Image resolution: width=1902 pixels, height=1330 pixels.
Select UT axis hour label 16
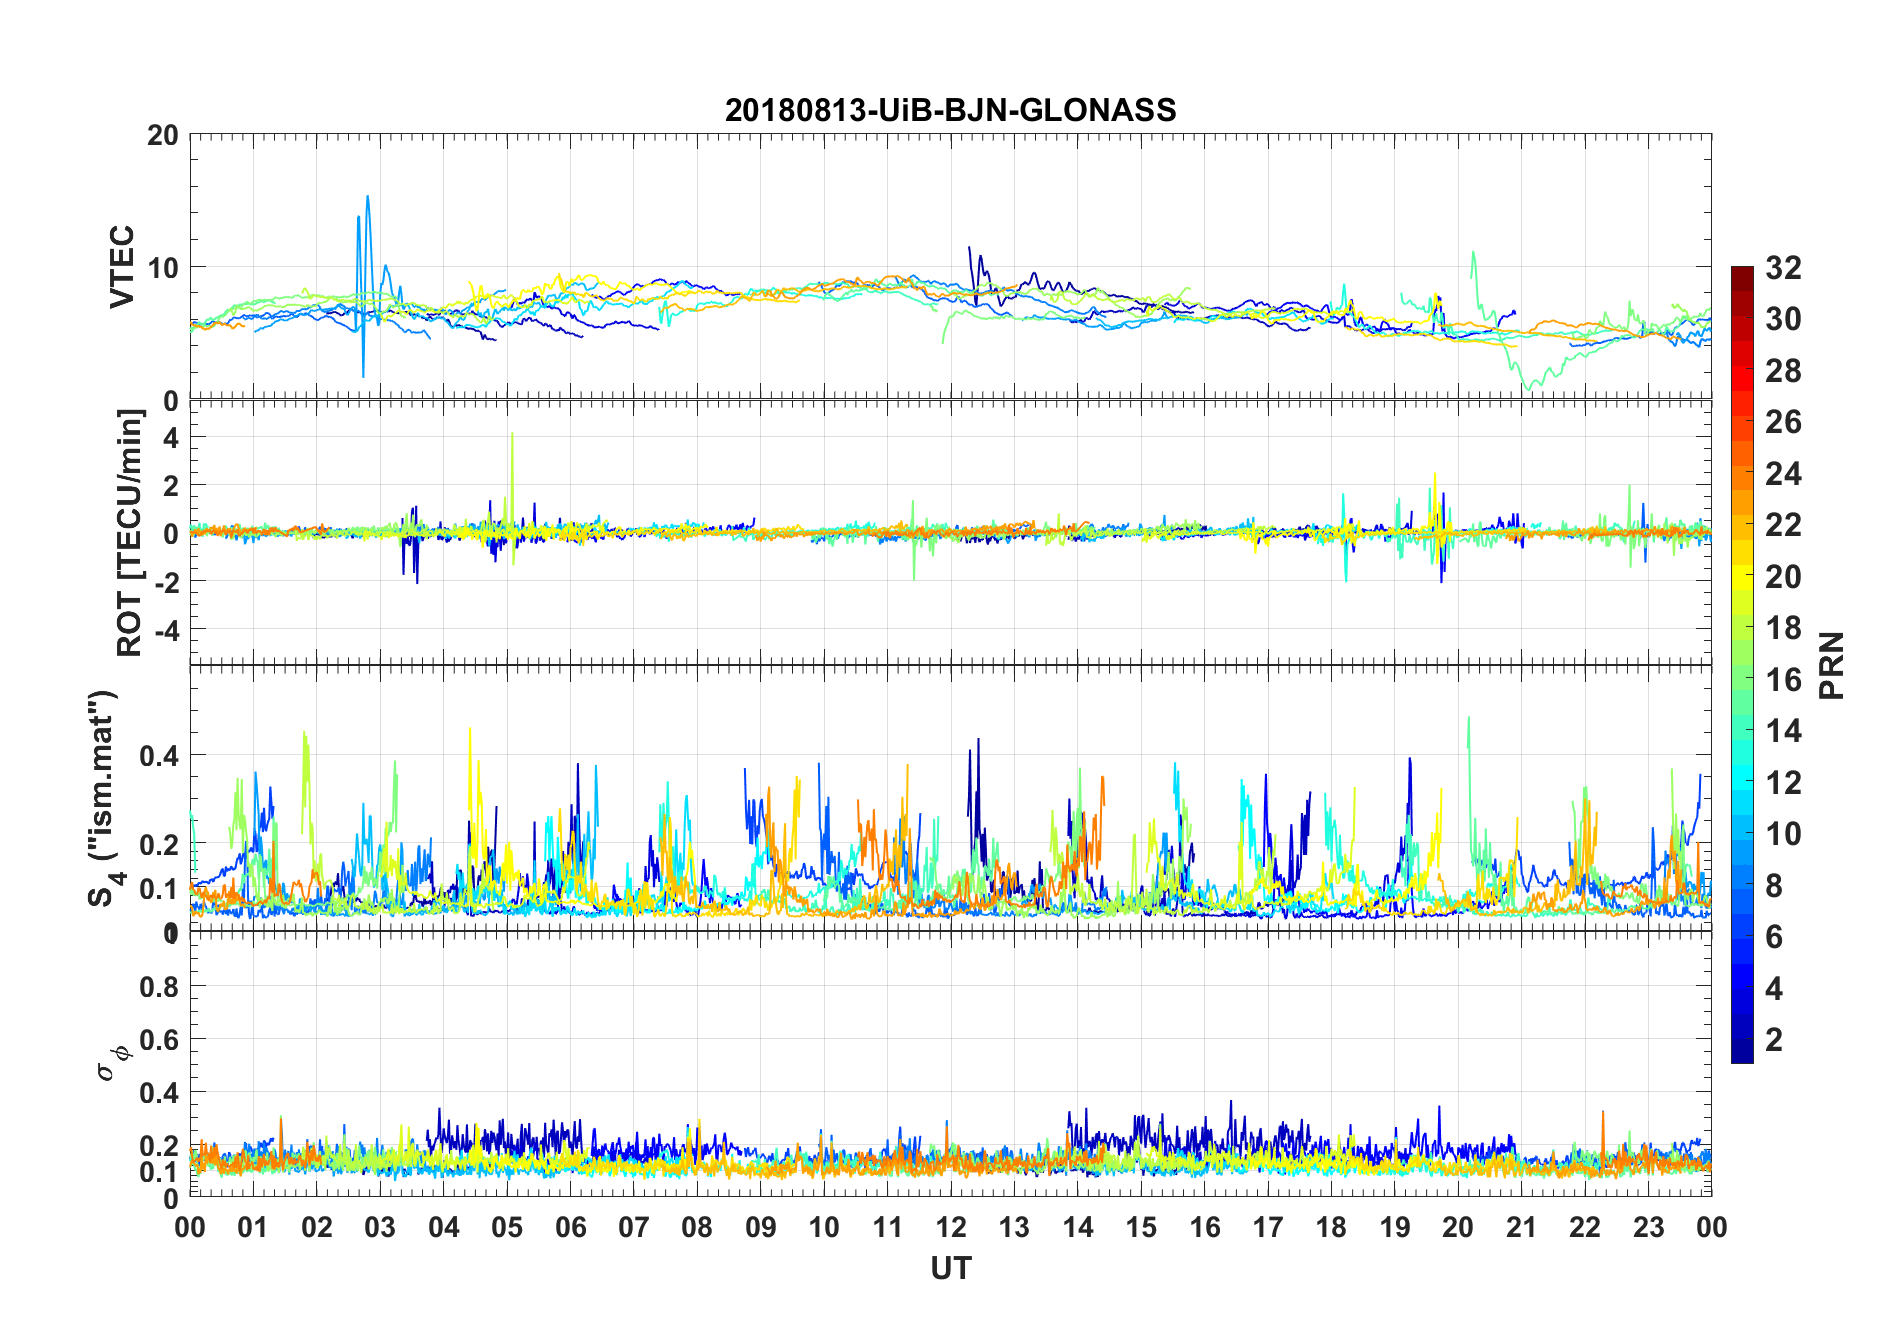1204,1227
